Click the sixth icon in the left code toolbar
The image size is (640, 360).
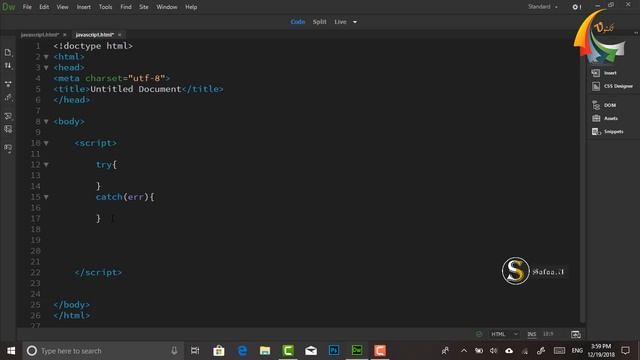click(8, 129)
